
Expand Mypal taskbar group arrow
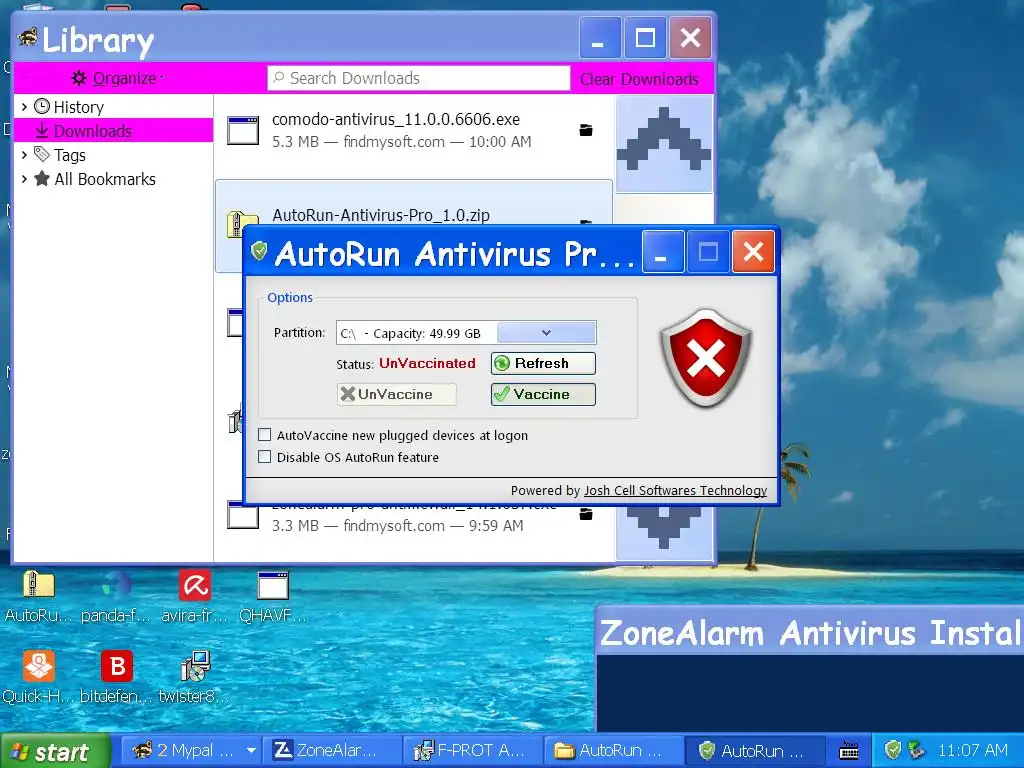(251, 751)
